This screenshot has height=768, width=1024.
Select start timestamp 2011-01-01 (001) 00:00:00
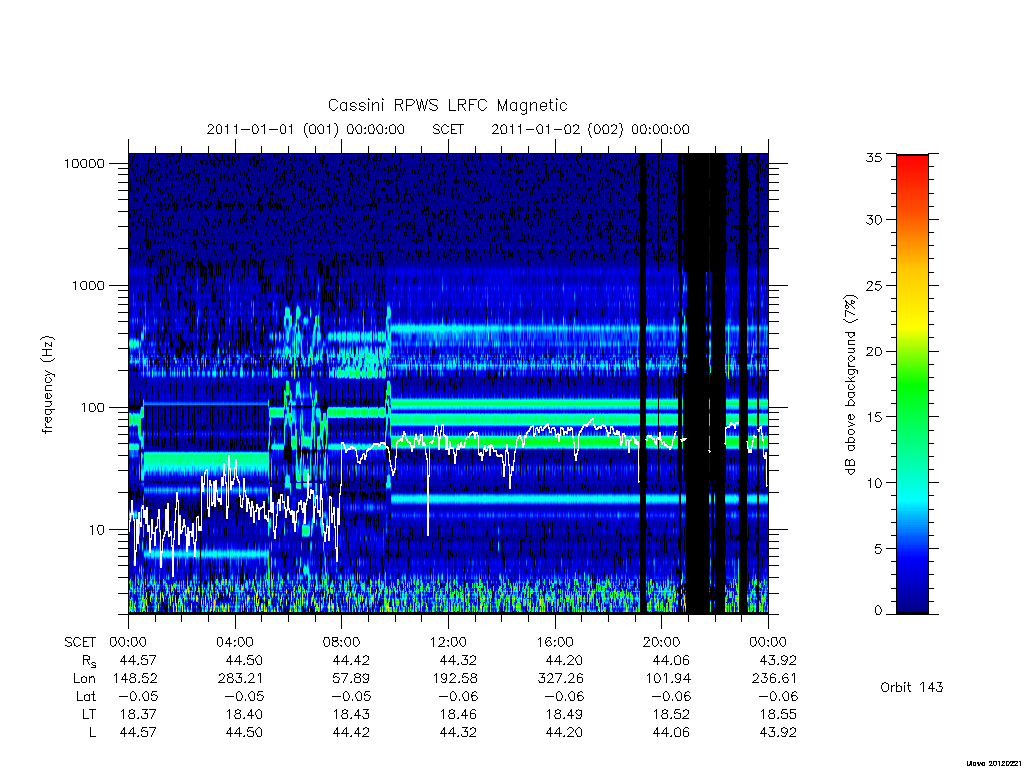pos(306,129)
